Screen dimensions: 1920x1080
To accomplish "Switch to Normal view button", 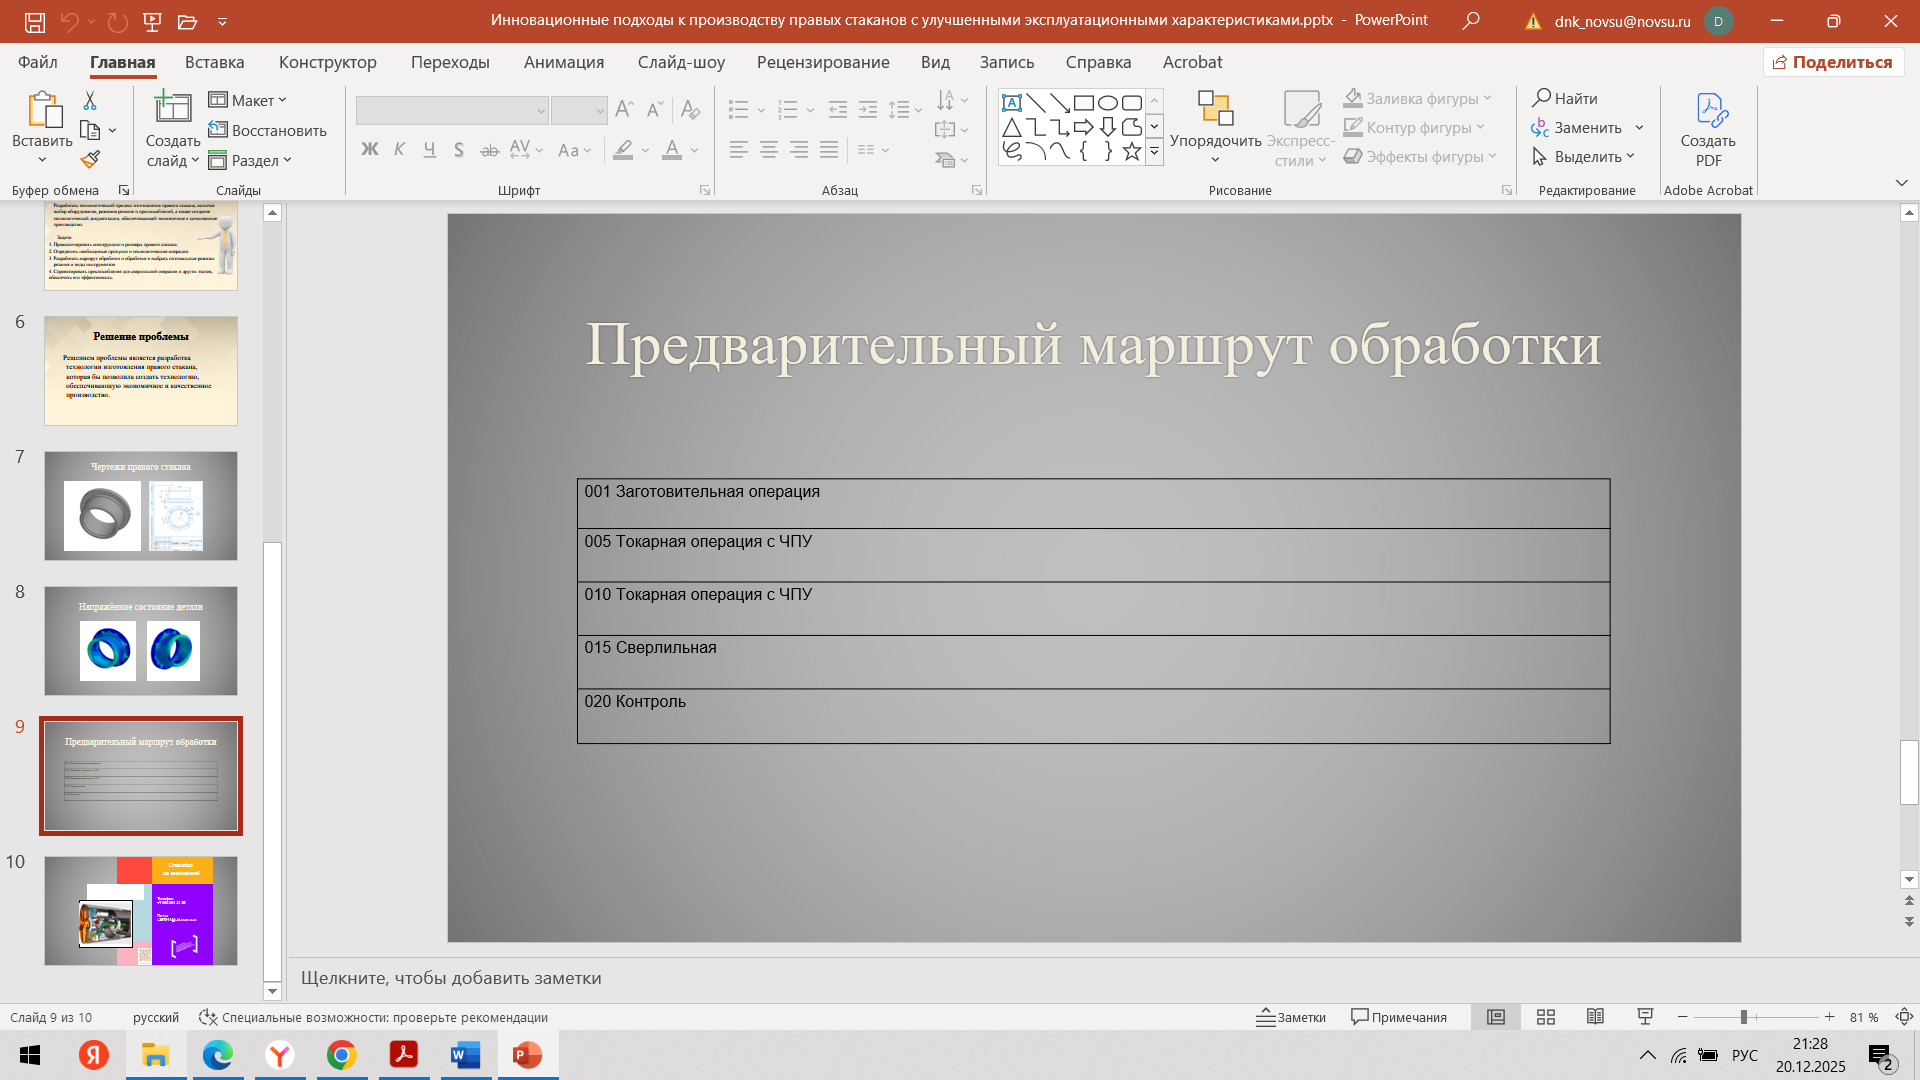I will click(1496, 1017).
